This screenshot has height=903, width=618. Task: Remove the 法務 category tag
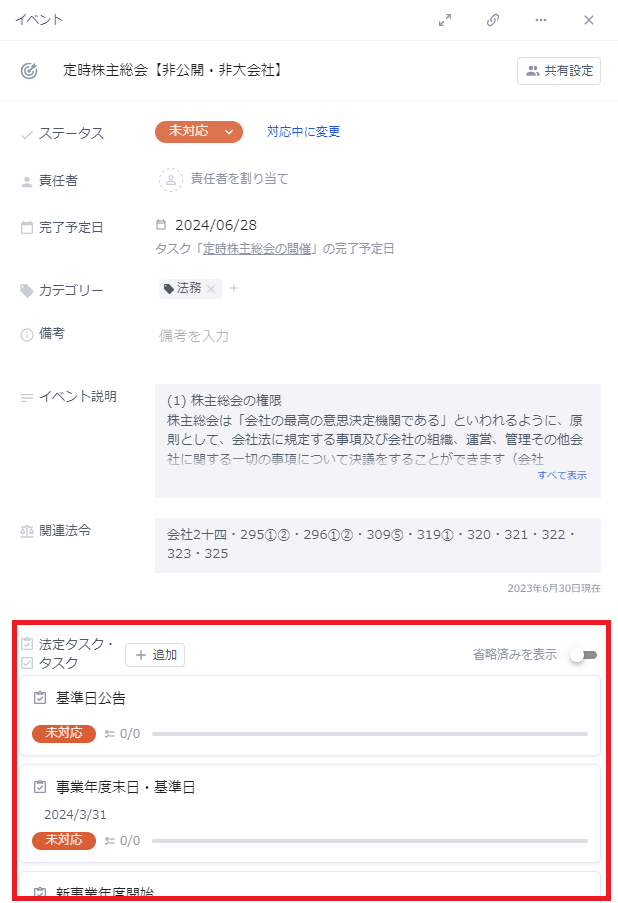tap(211, 289)
